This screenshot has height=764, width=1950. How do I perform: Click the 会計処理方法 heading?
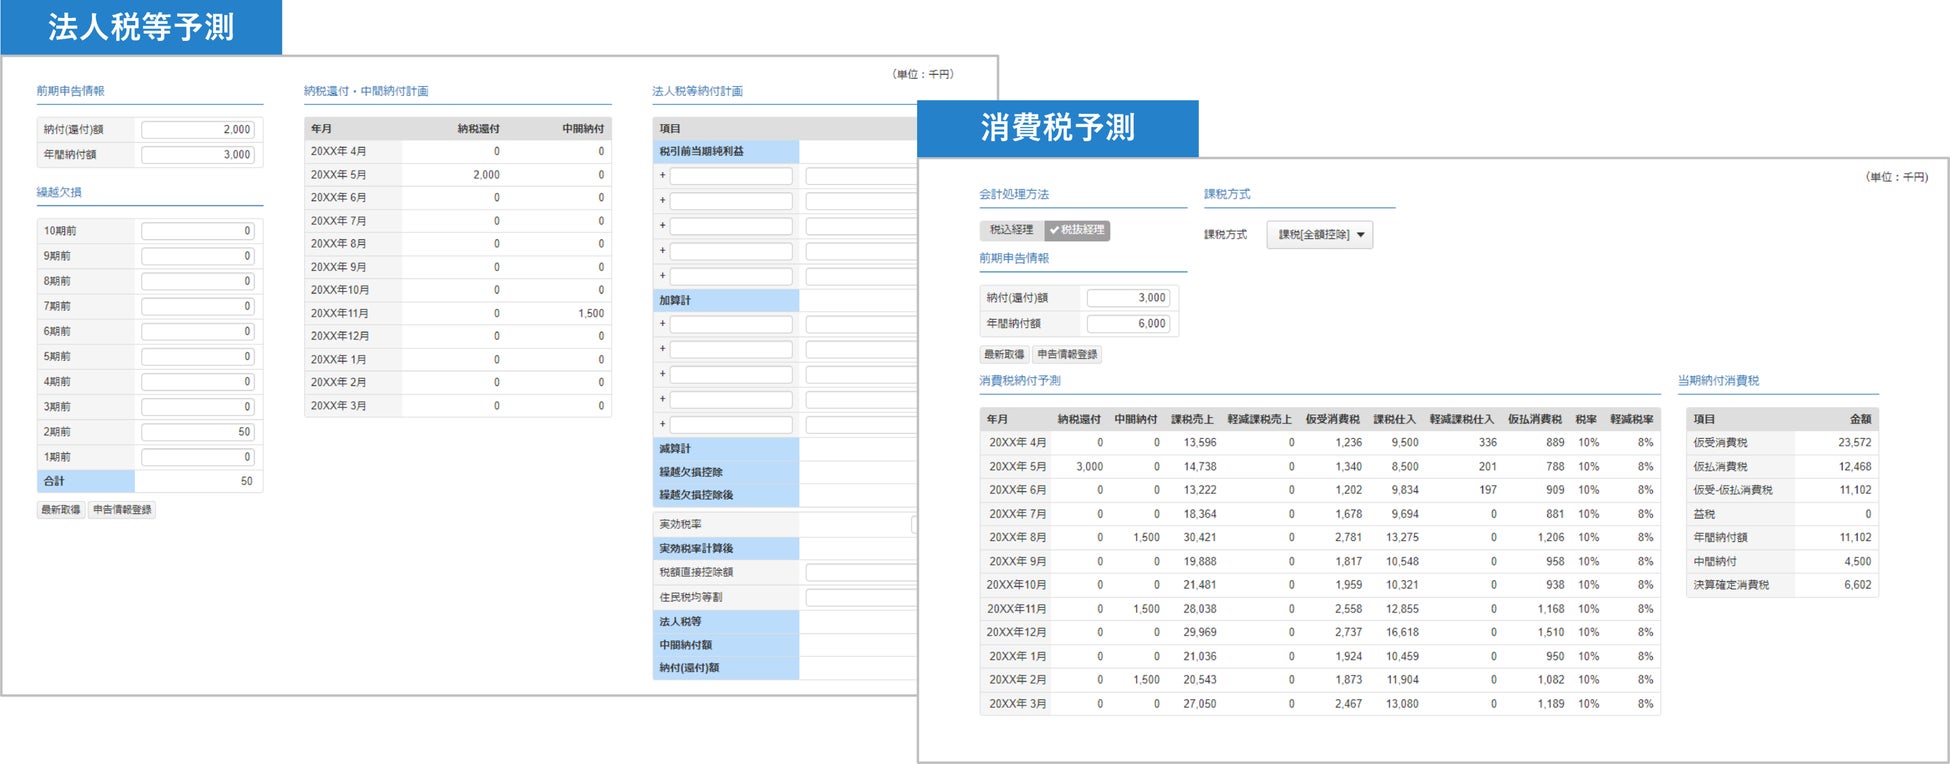pyautogui.click(x=1014, y=194)
